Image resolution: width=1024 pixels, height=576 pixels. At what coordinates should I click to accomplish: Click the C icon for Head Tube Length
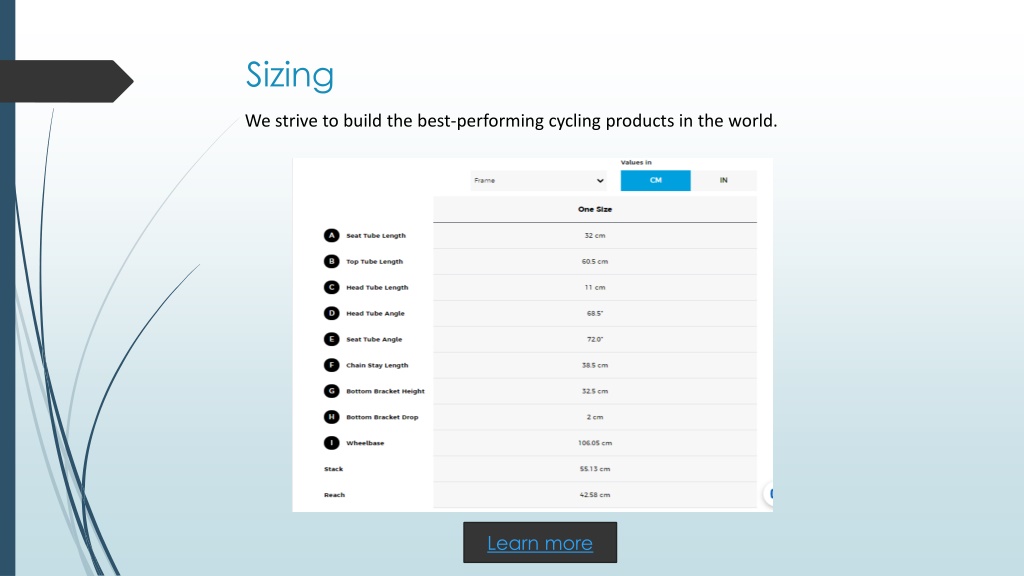pos(331,287)
